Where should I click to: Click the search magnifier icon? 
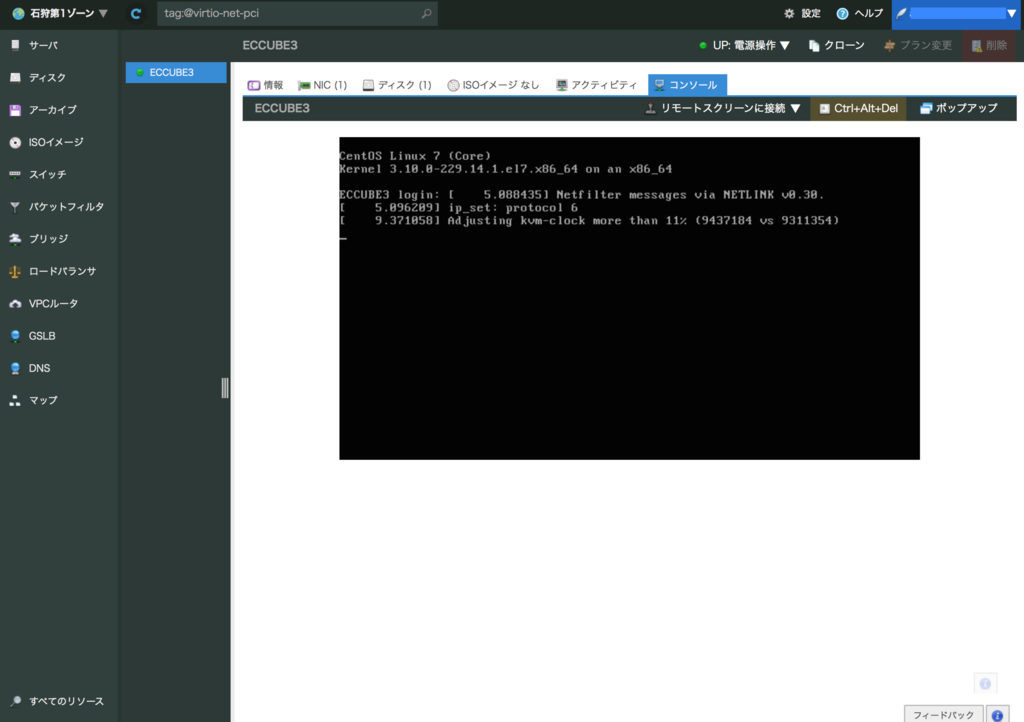point(426,13)
